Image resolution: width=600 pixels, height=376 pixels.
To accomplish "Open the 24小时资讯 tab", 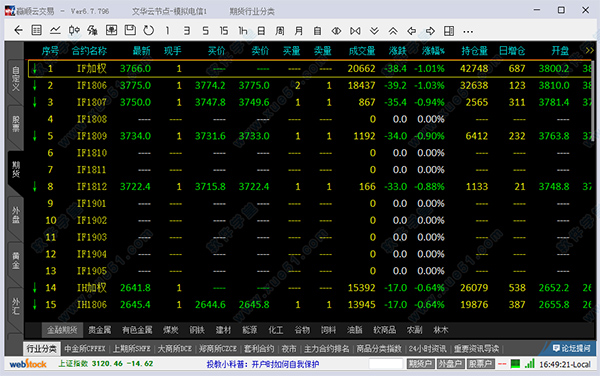I will coord(427,349).
